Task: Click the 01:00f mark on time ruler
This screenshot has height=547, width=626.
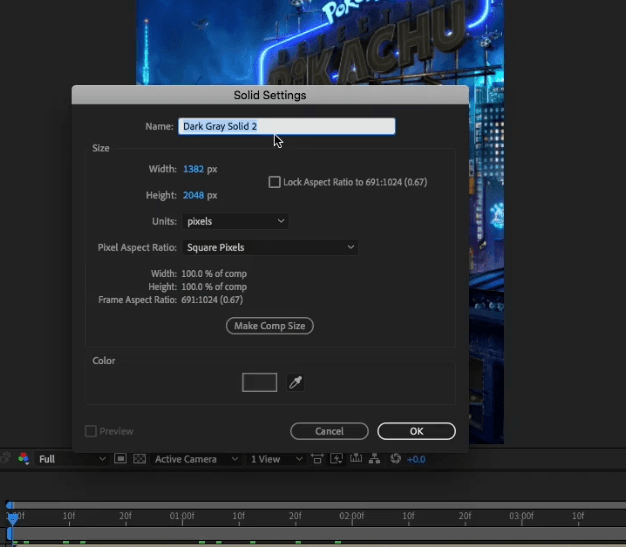Action: point(182,516)
